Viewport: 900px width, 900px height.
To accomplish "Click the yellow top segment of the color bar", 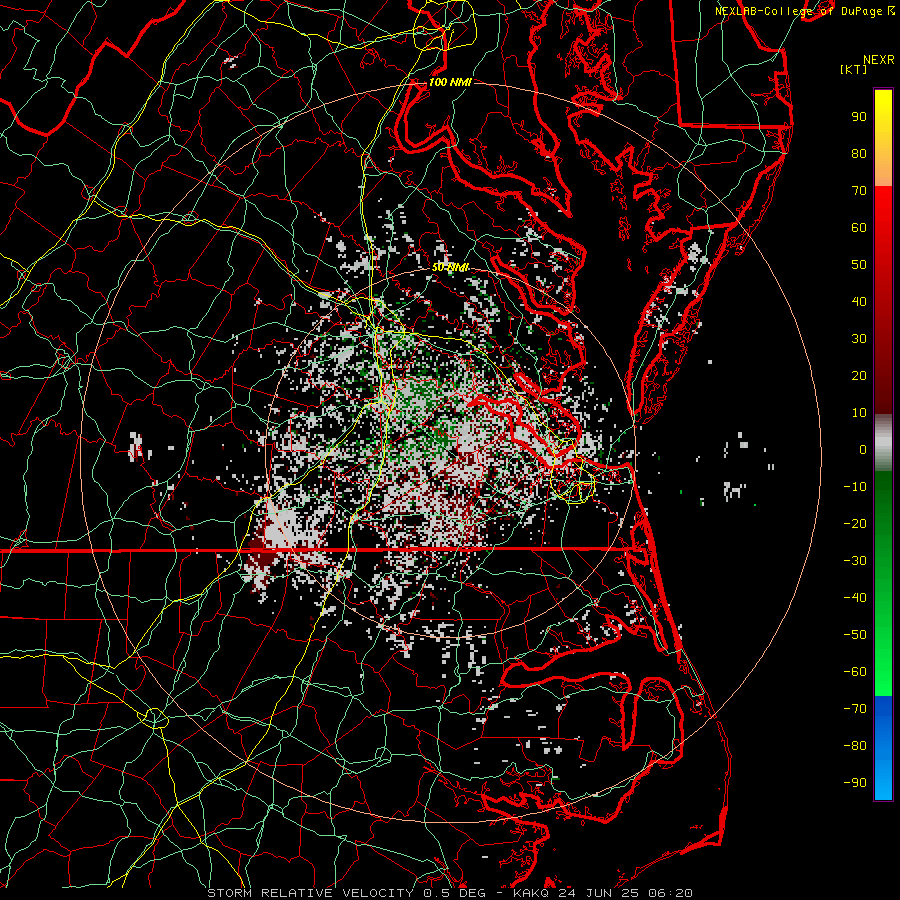I will (883, 138).
